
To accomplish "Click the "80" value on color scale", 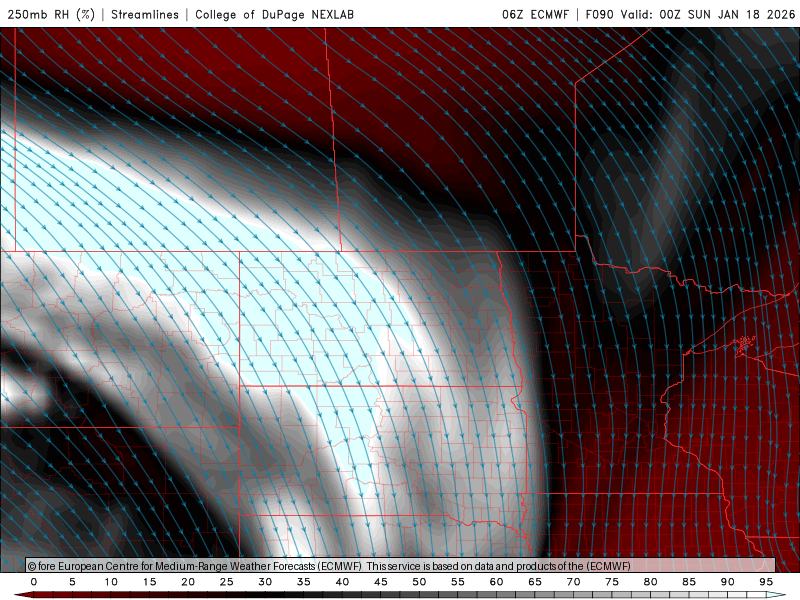I will 651,582.
